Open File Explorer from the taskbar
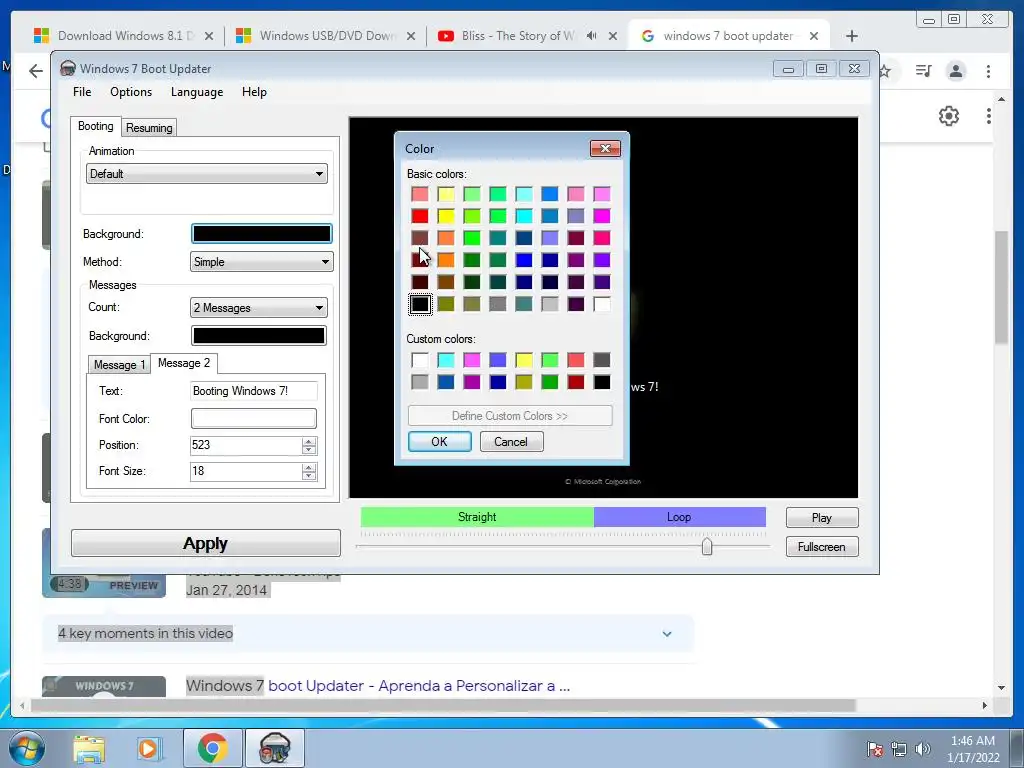This screenshot has height=768, width=1024. click(89, 748)
